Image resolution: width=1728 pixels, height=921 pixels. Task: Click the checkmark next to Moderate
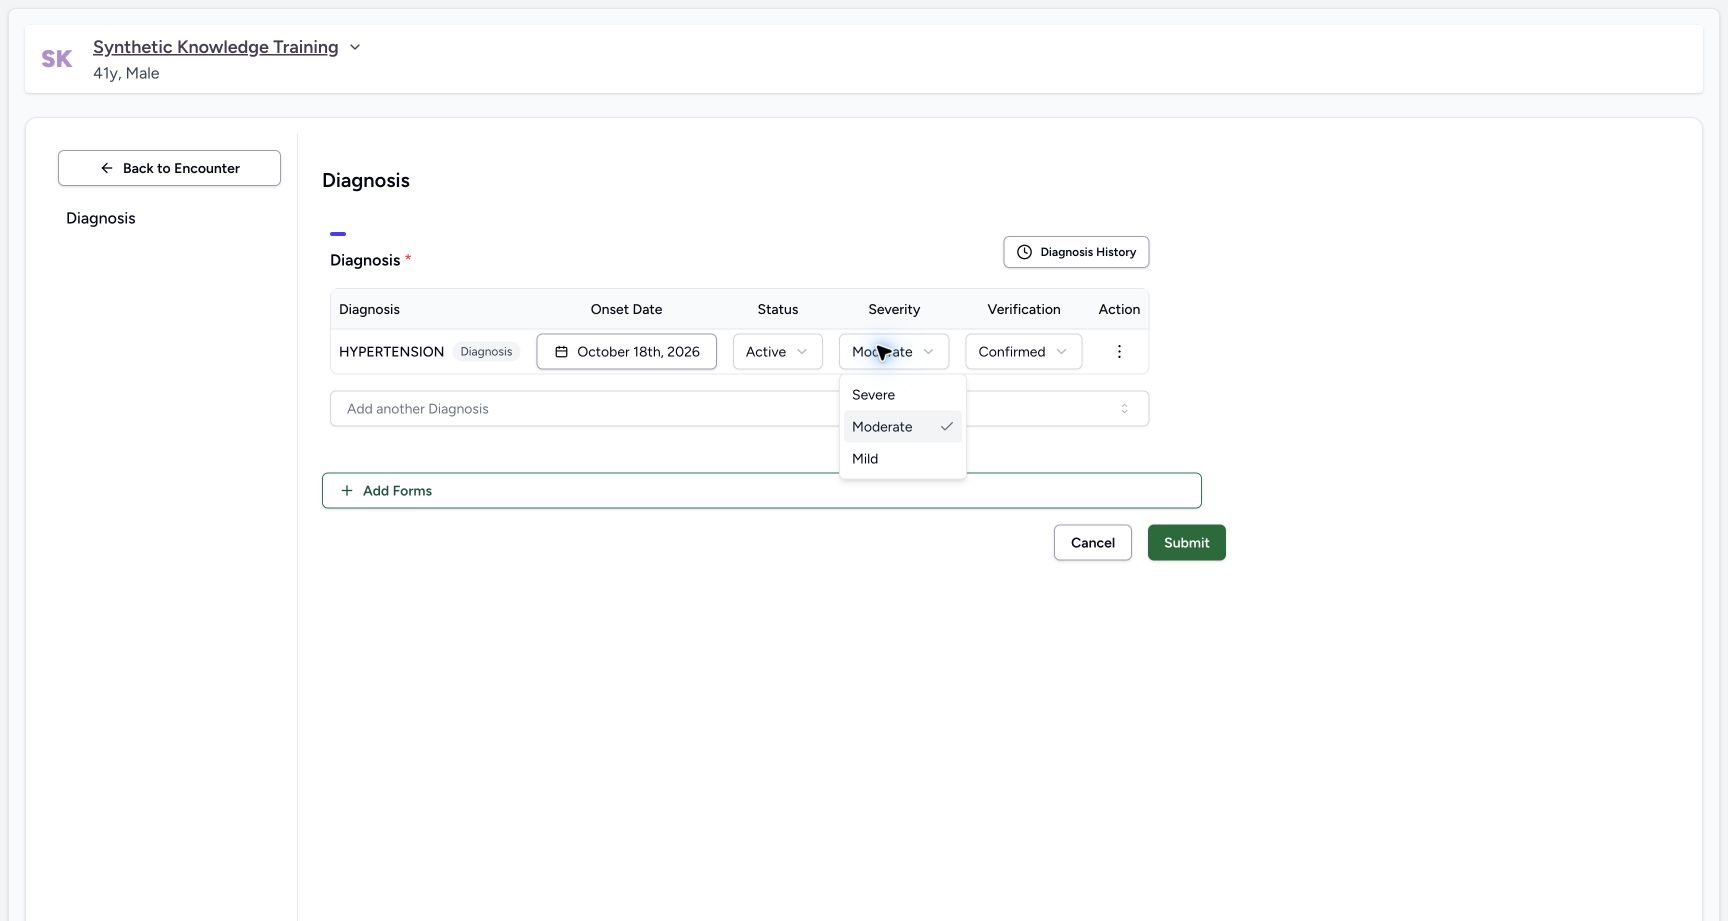pyautogui.click(x=946, y=427)
